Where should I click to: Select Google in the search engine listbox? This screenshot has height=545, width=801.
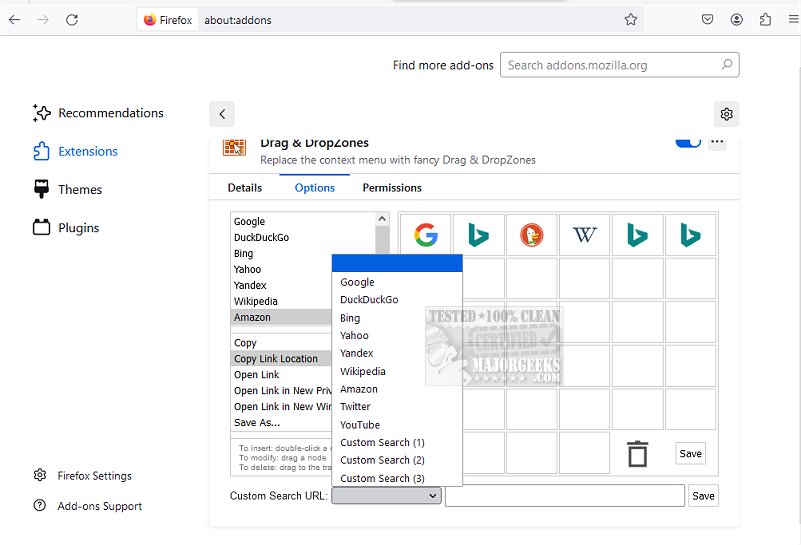(x=303, y=222)
